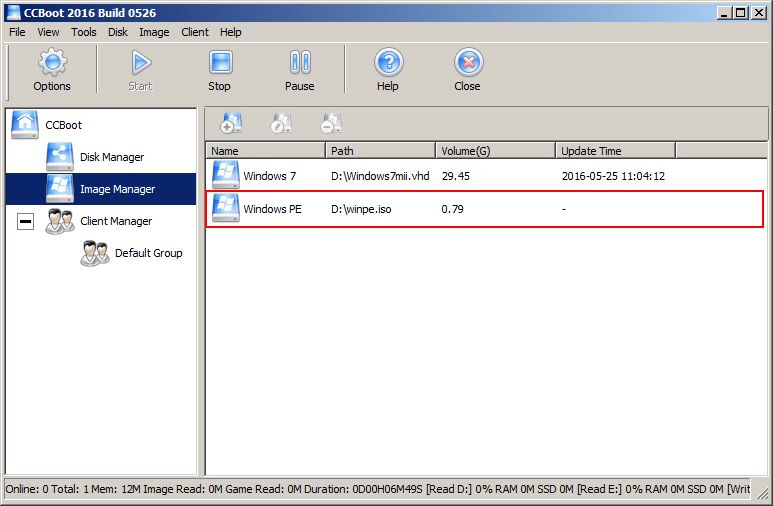Open the Help question mark icon
This screenshot has height=506, width=773.
[x=388, y=62]
